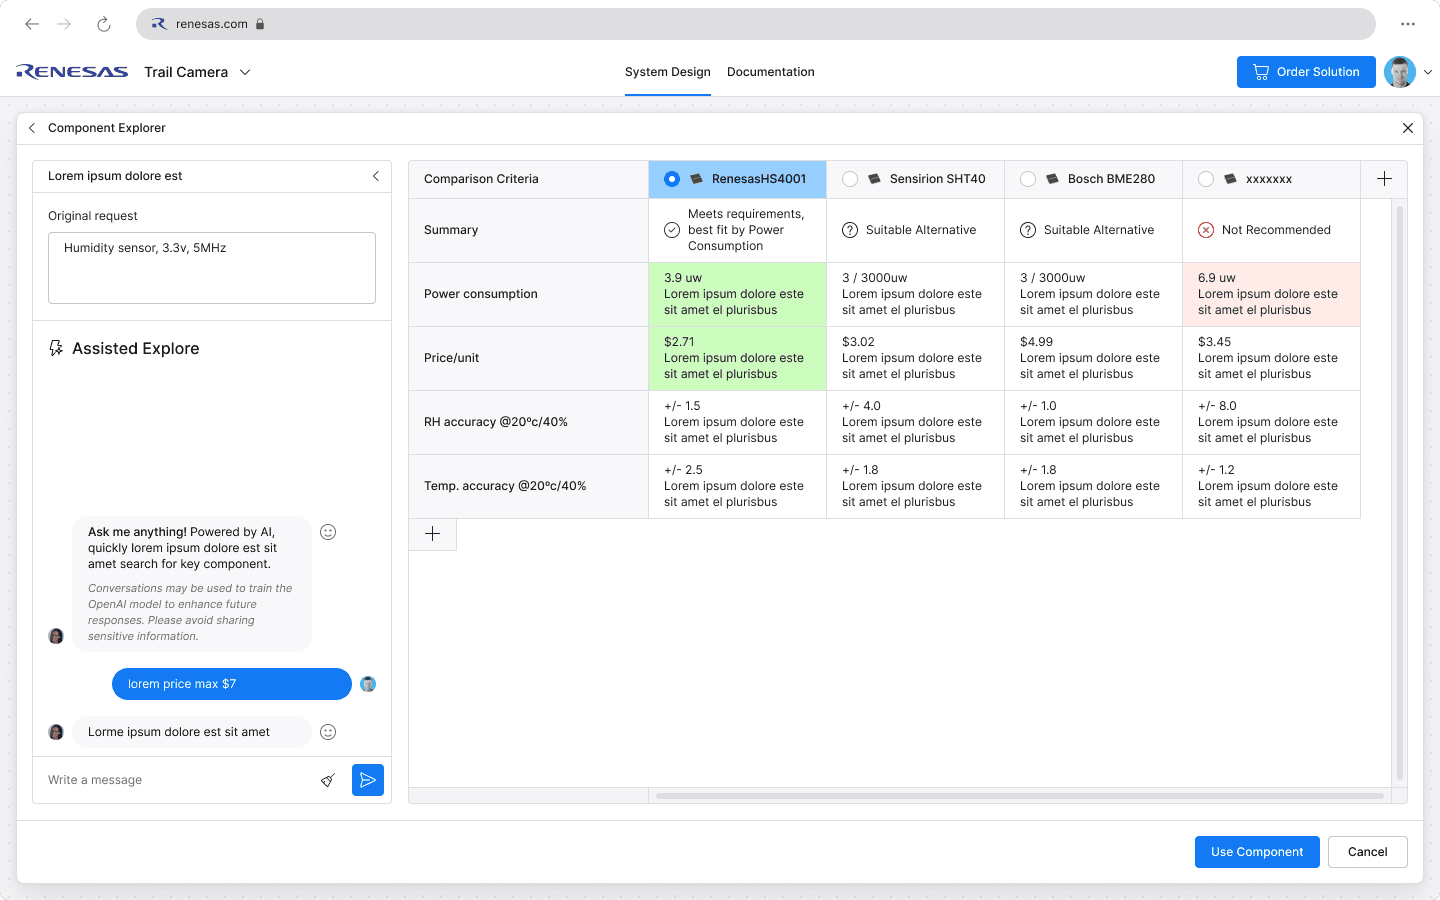Click the $3.02 Sensirion price cell
This screenshot has height=900, width=1440.
pyautogui.click(x=916, y=358)
